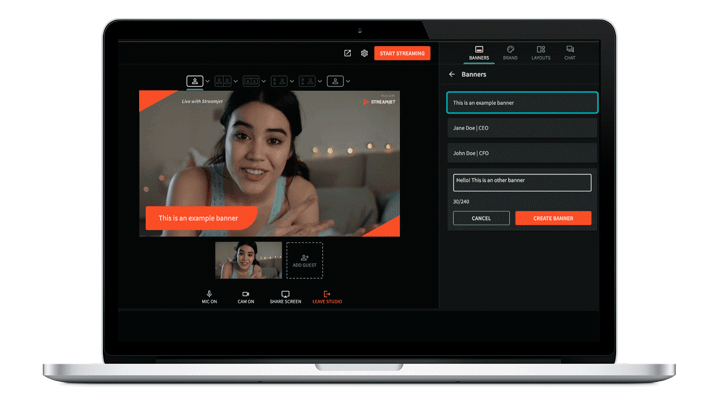The height and width of the screenshot is (405, 720).
Task: Click the Share Screen icon
Action: pos(285,296)
